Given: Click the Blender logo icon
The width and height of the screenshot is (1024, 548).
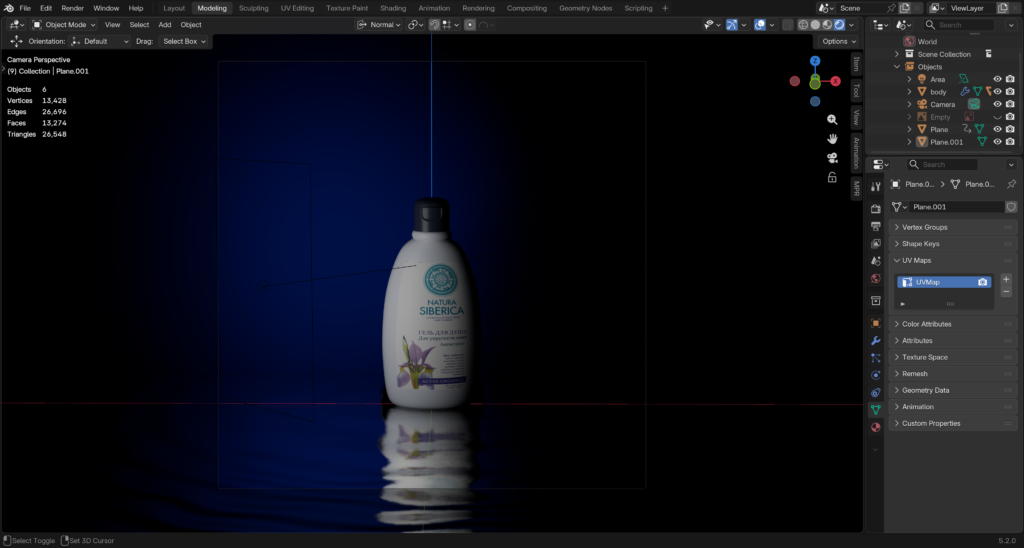Looking at the screenshot, I should (8, 8).
